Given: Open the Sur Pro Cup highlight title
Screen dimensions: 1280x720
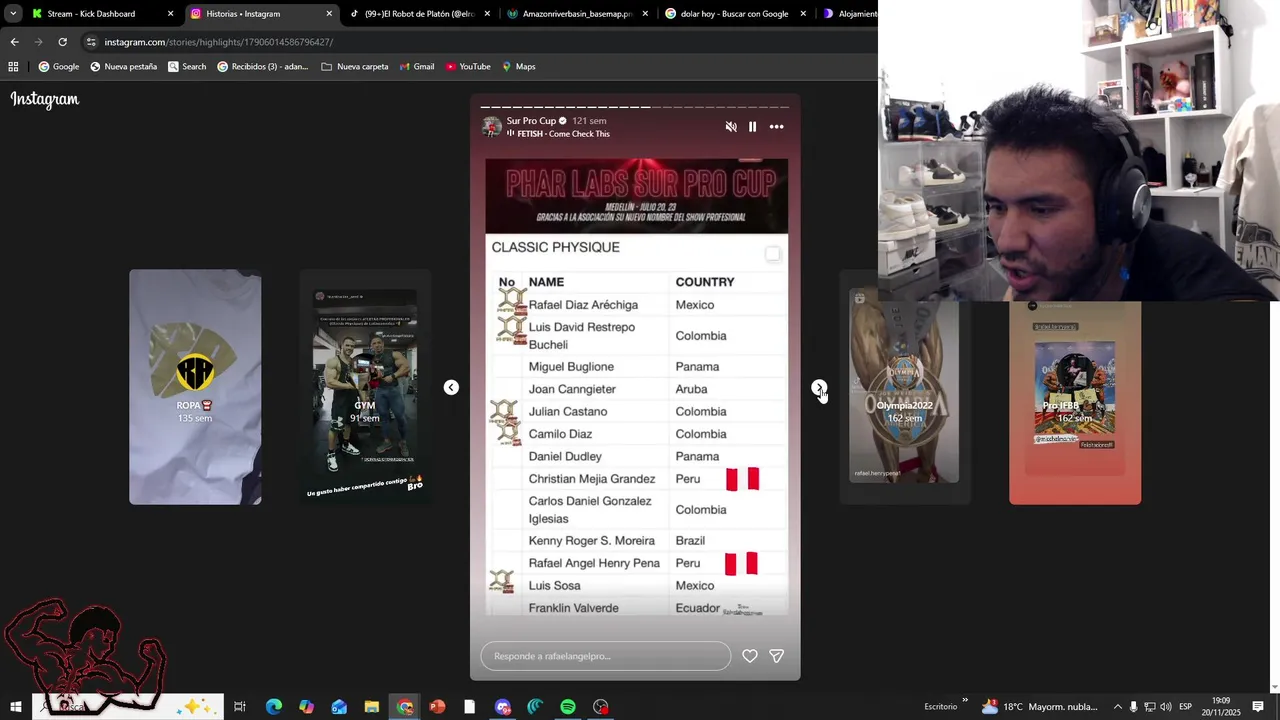Looking at the screenshot, I should pos(531,121).
